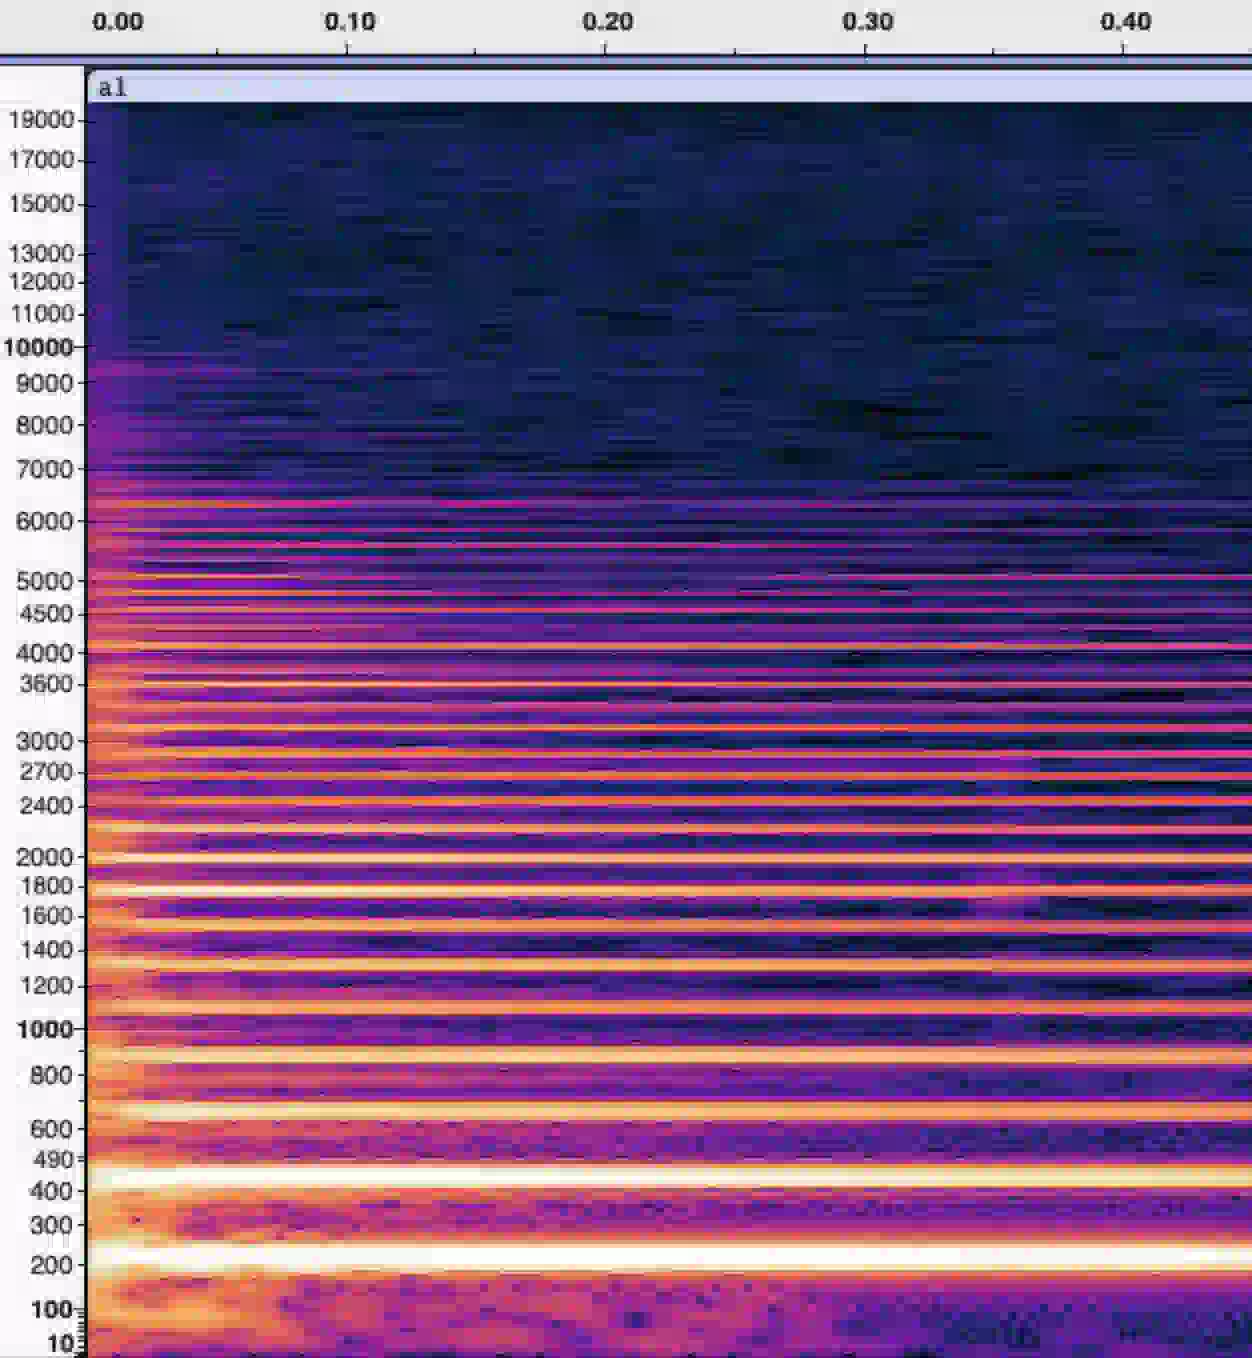Click 400 on the frequency scale
The image size is (1252, 1358).
pos(51,1192)
